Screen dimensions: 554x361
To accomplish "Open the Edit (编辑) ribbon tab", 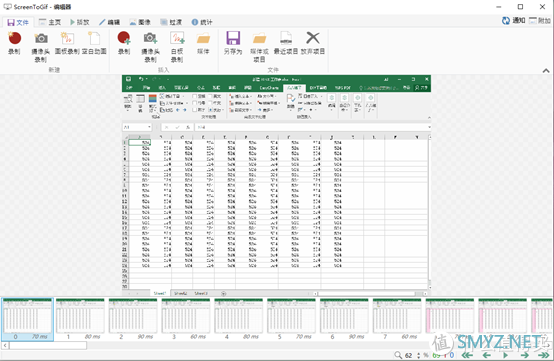I will coord(109,22).
